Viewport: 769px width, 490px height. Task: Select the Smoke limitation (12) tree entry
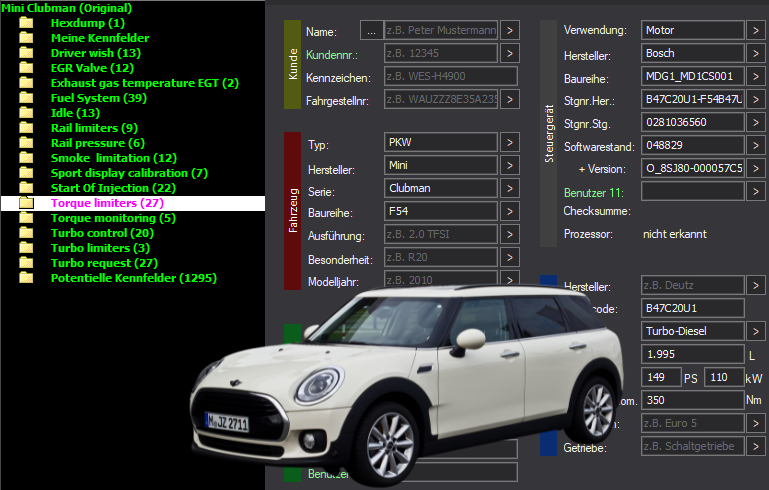point(114,158)
